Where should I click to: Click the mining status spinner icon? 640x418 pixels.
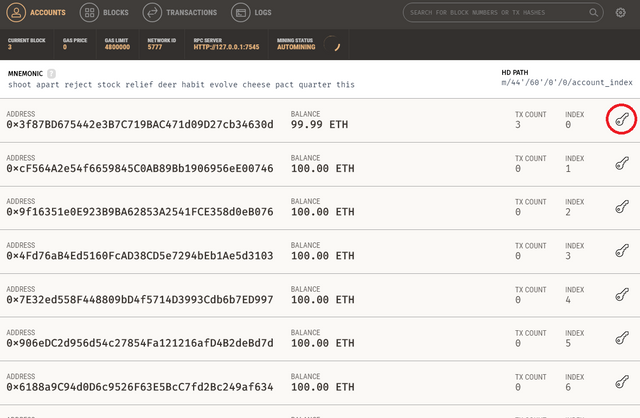[332, 44]
